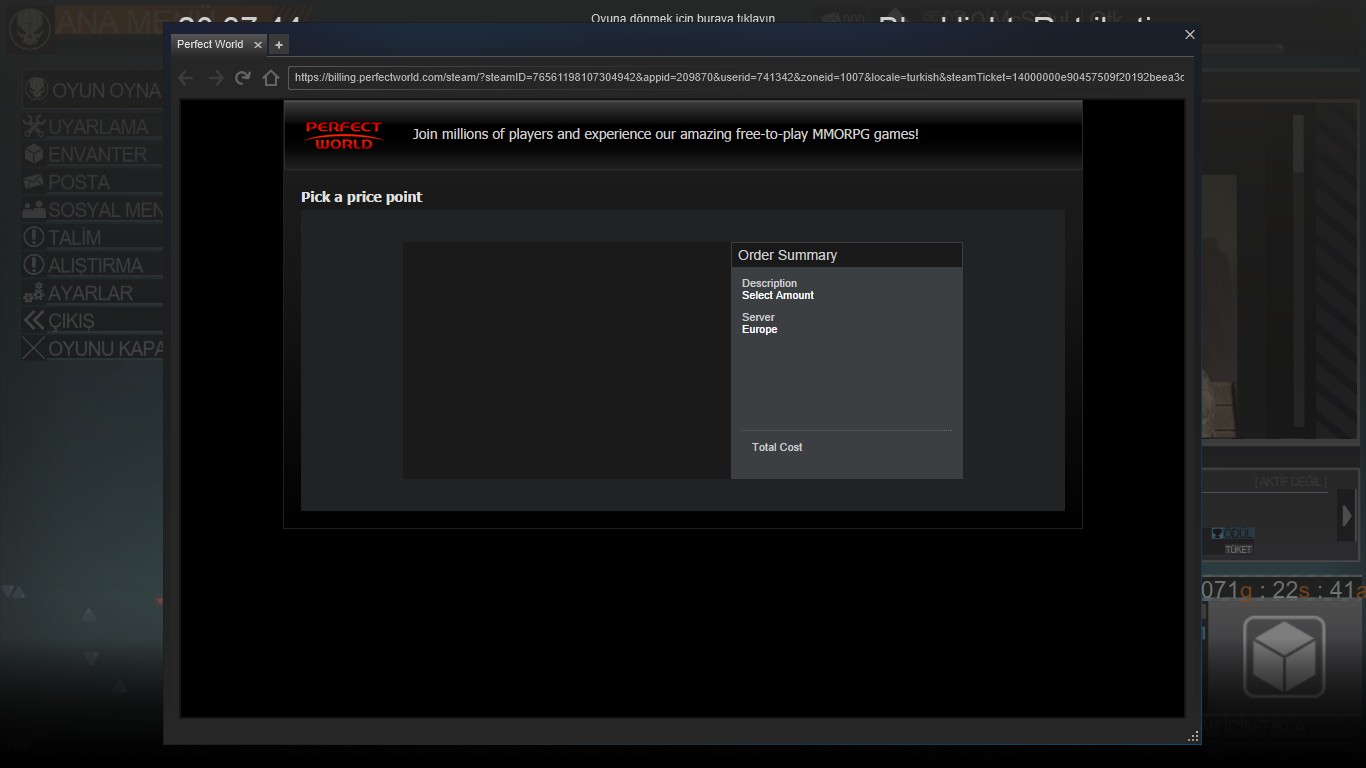
Task: Click the Total Cost label
Action: (777, 447)
